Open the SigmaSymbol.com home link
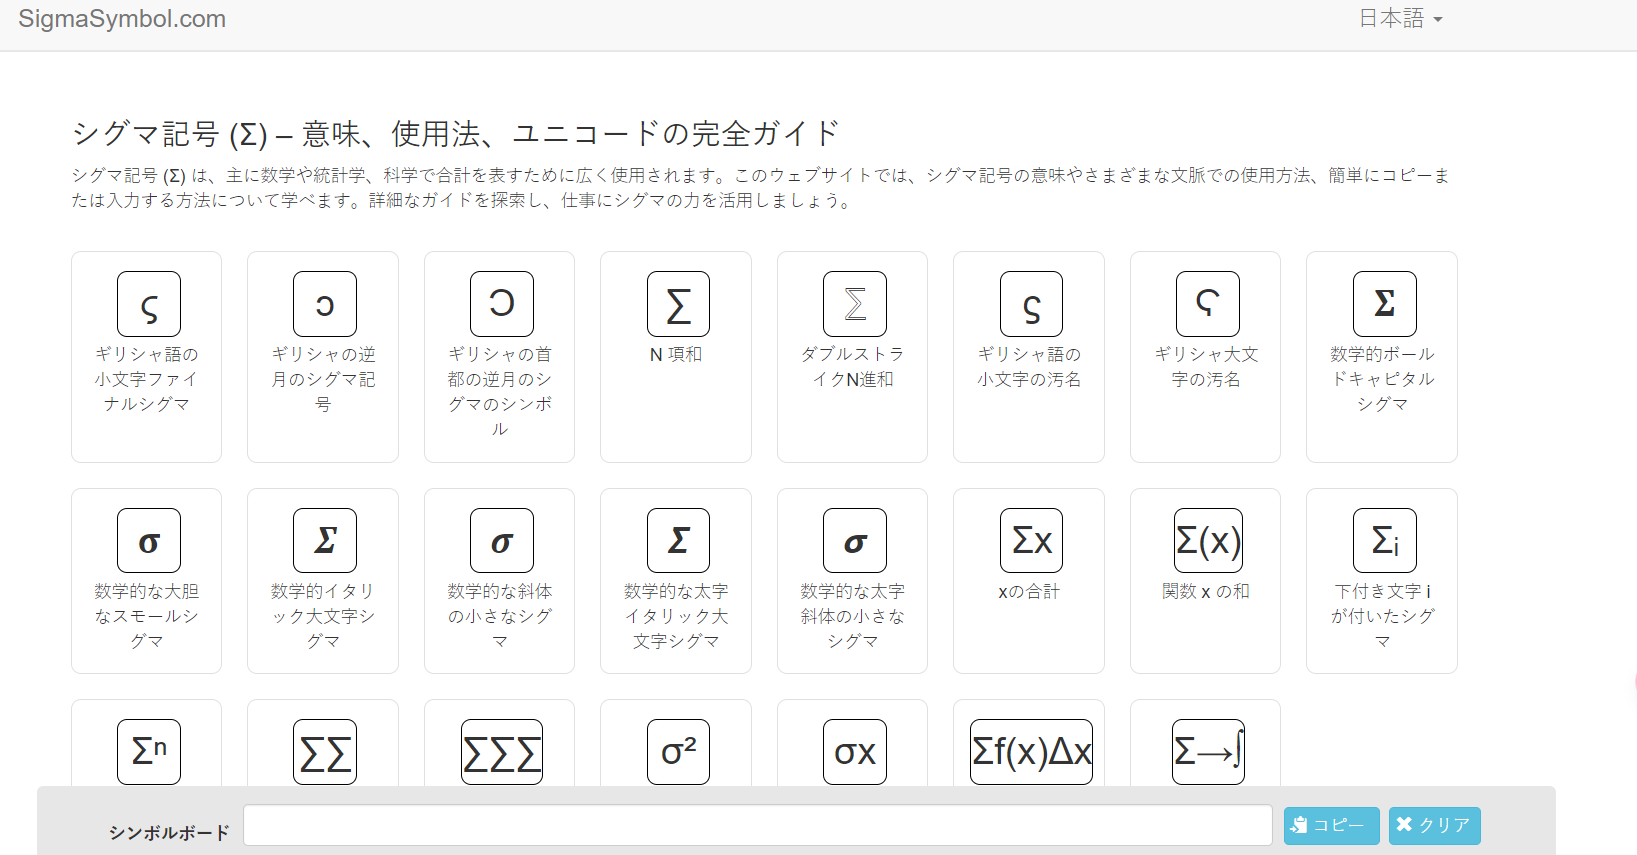 (x=122, y=19)
